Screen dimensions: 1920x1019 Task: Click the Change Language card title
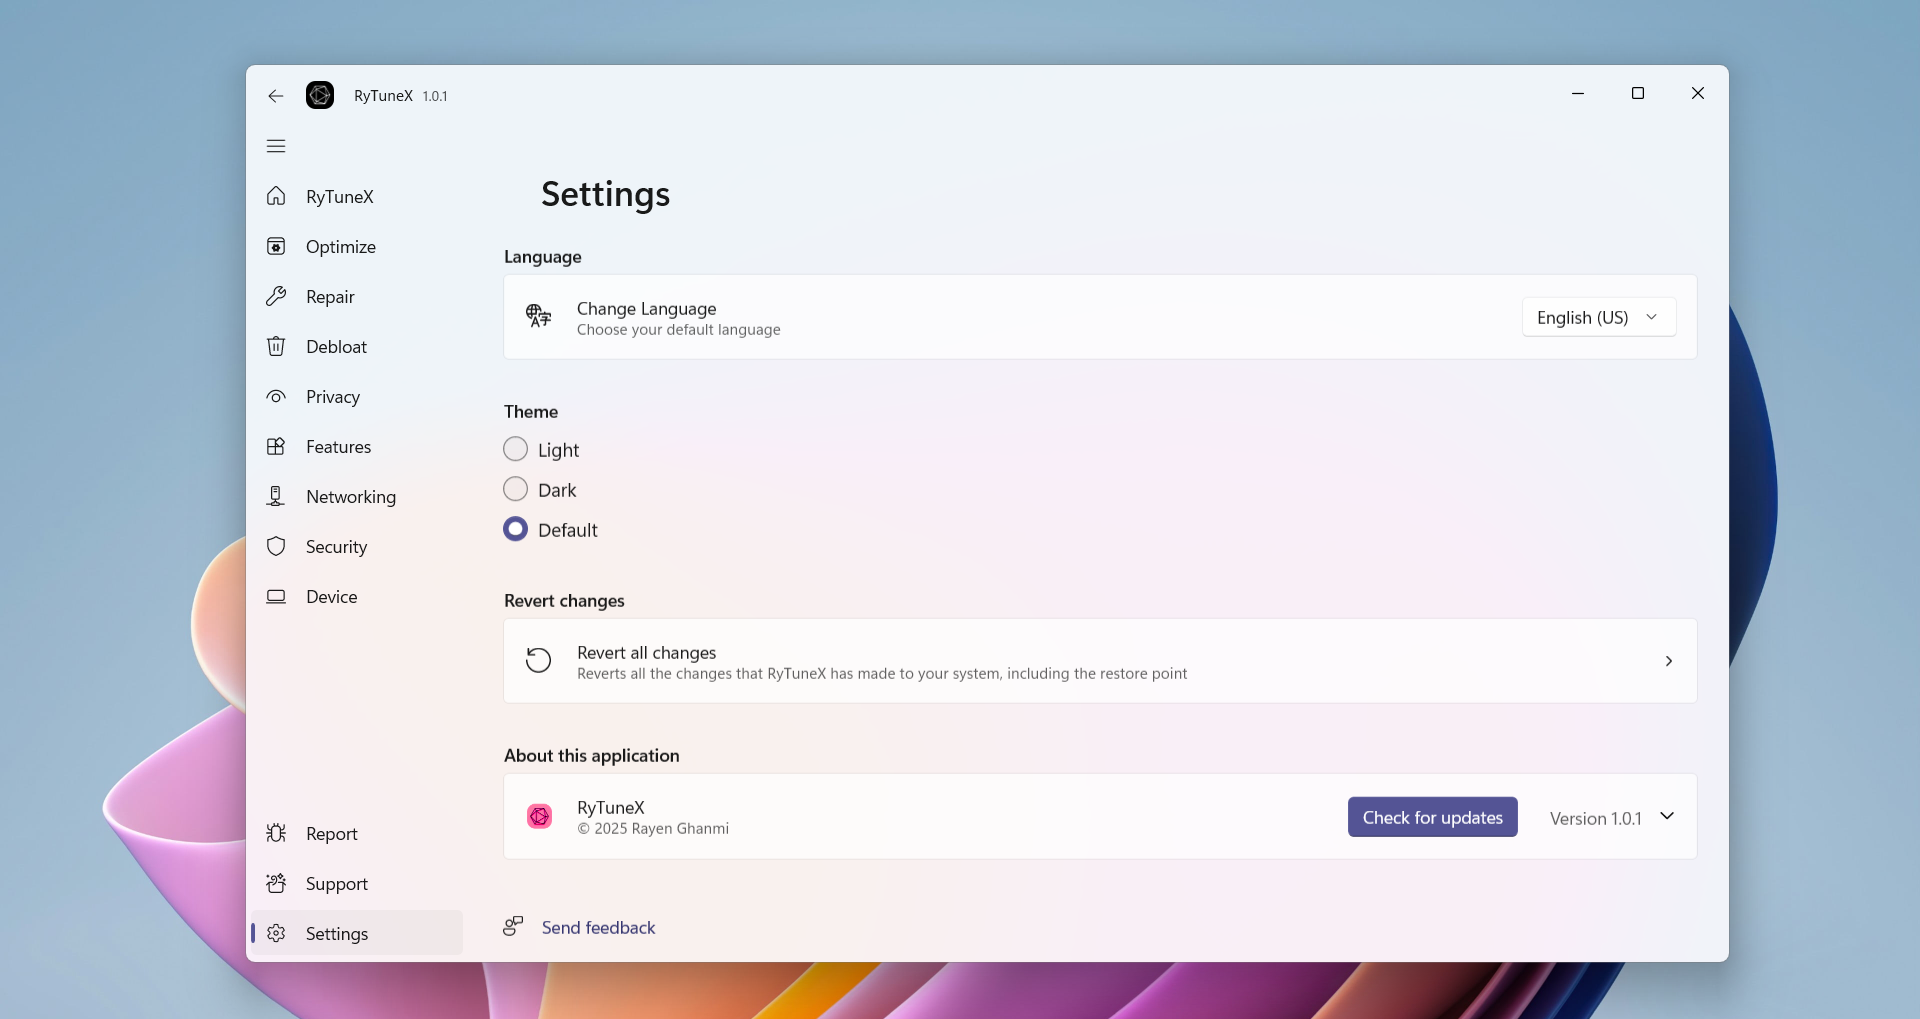point(646,308)
